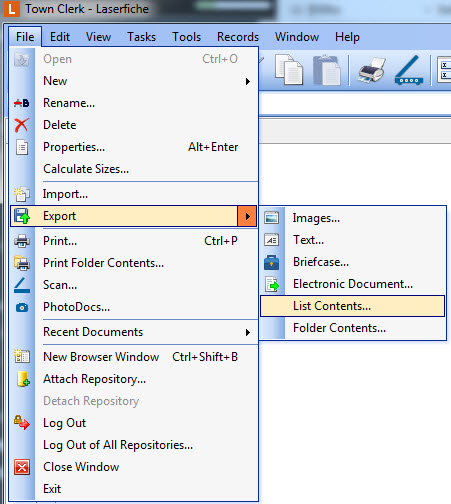Image resolution: width=451 pixels, height=504 pixels.
Task: Click the camera icon beside PhotoDocs
Action: click(22, 307)
